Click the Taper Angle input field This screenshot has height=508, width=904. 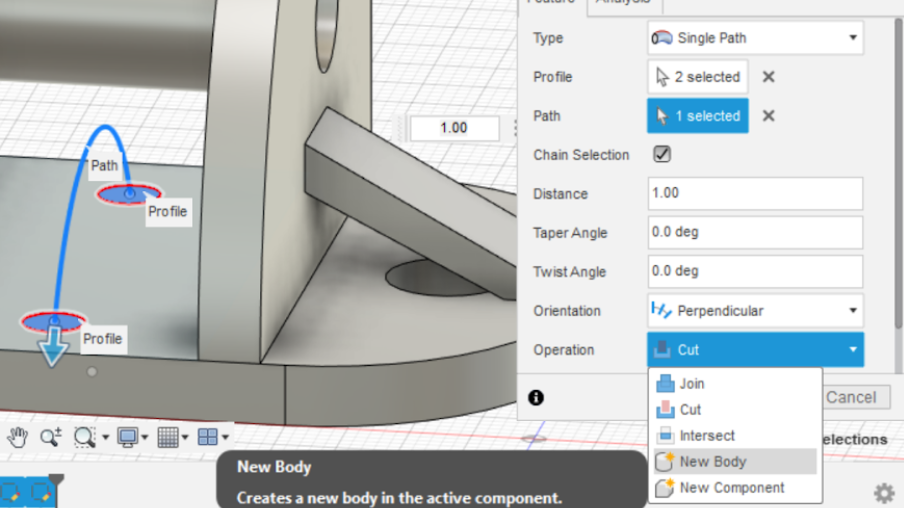[755, 232]
